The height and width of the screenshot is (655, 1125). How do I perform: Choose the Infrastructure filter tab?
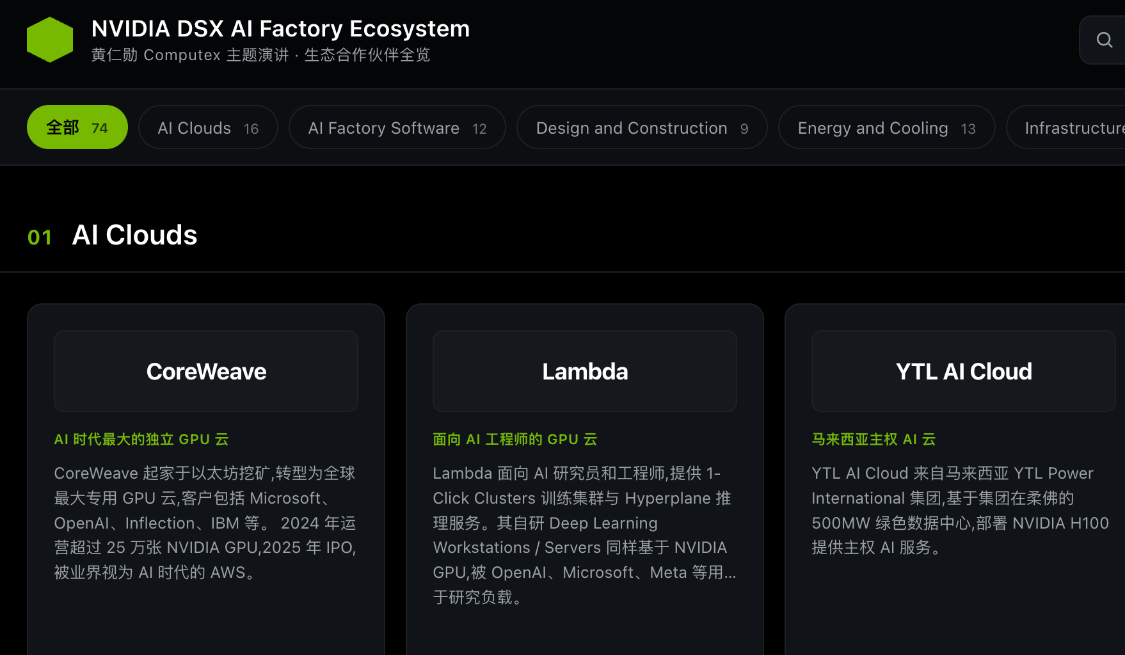point(1066,128)
